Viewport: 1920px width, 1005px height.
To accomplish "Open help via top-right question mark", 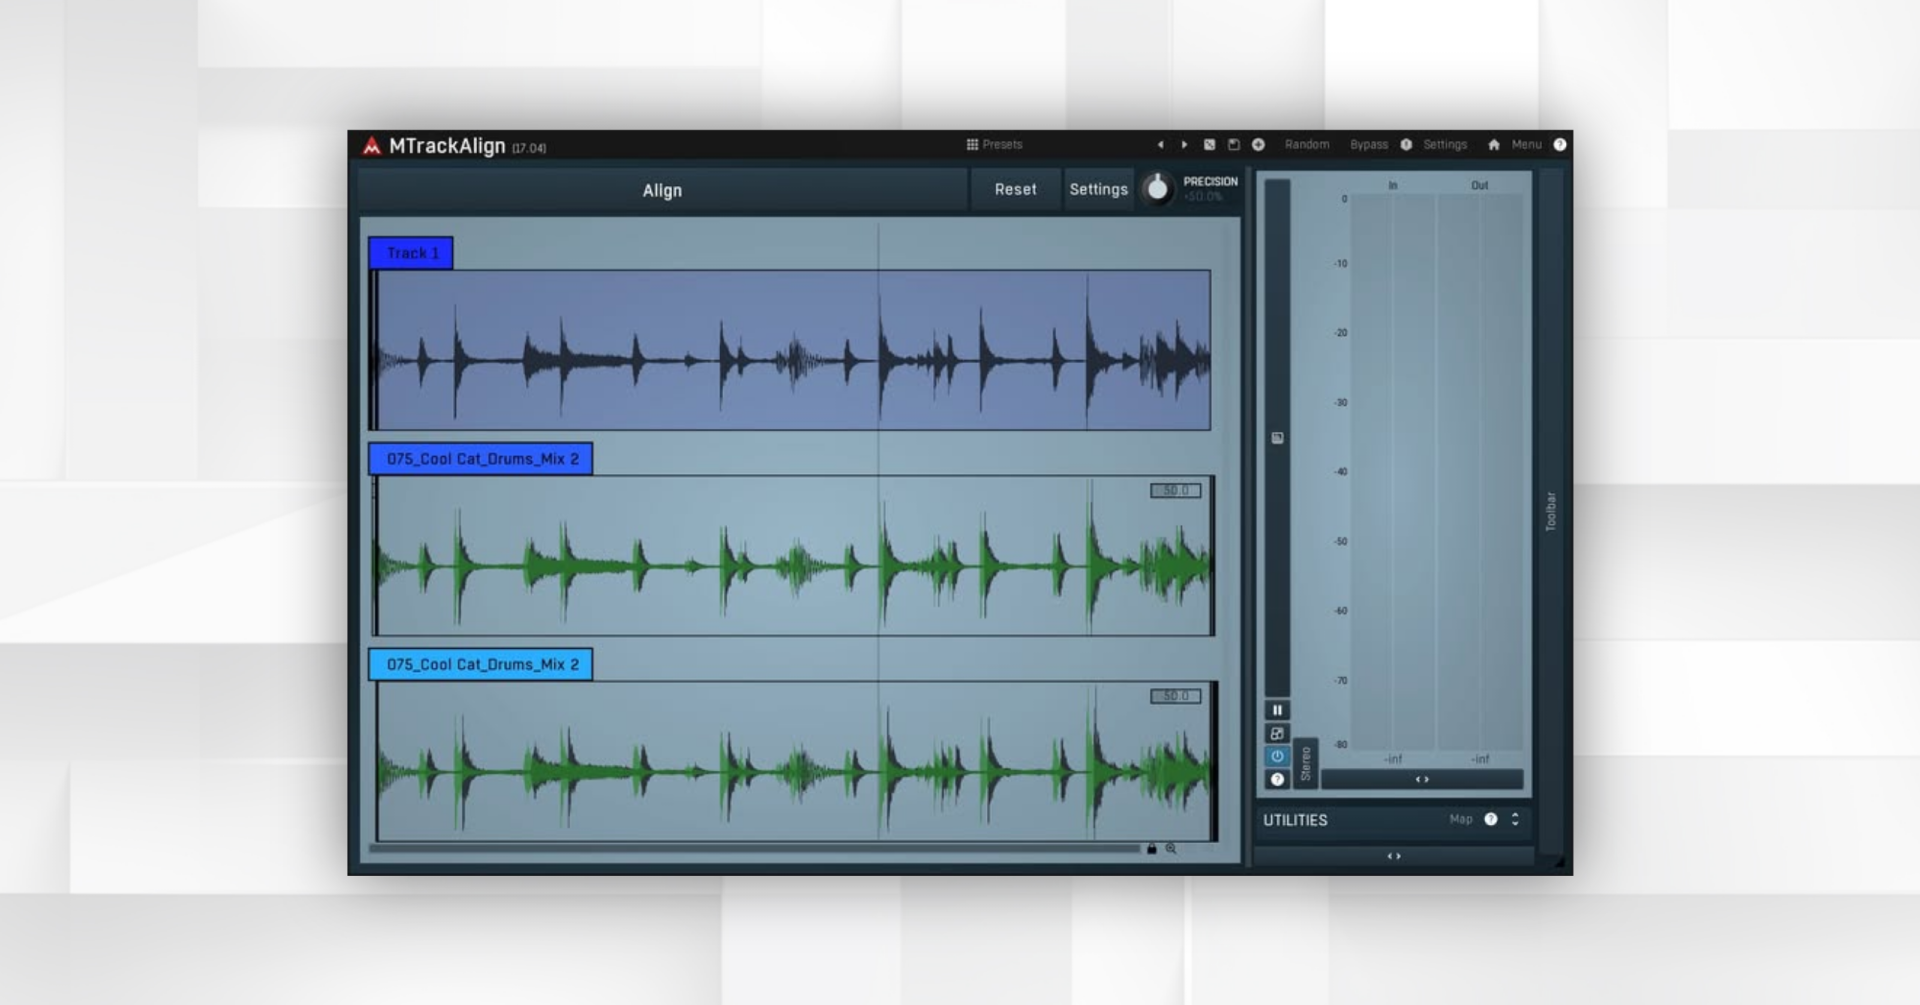I will point(1559,145).
